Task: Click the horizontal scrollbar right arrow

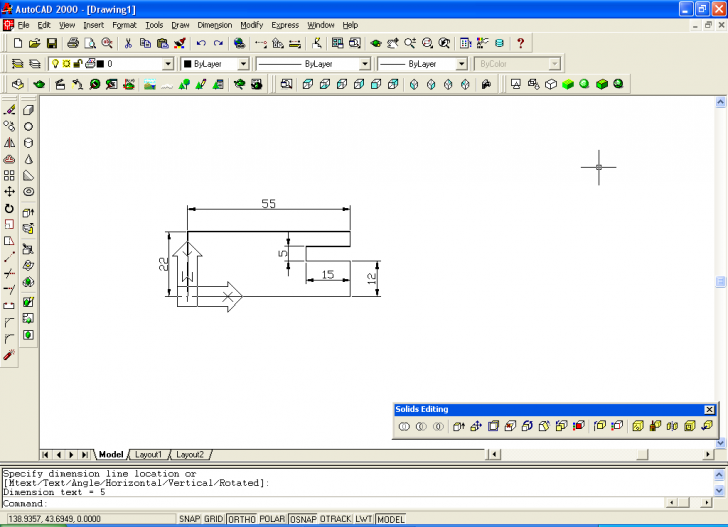Action: coord(708,454)
